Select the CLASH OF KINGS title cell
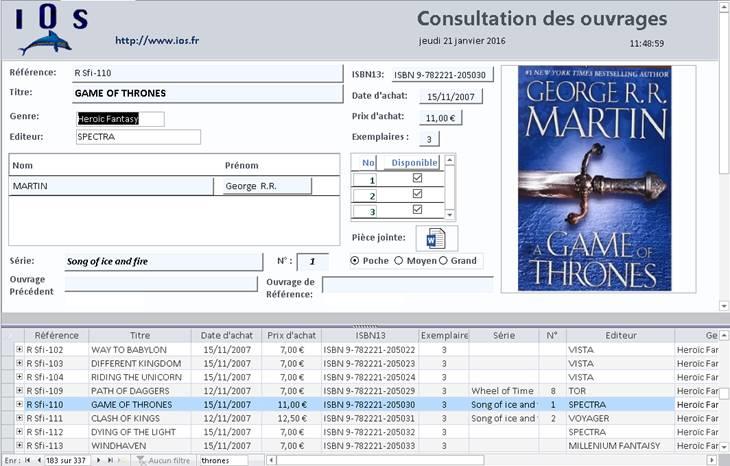 [140, 418]
